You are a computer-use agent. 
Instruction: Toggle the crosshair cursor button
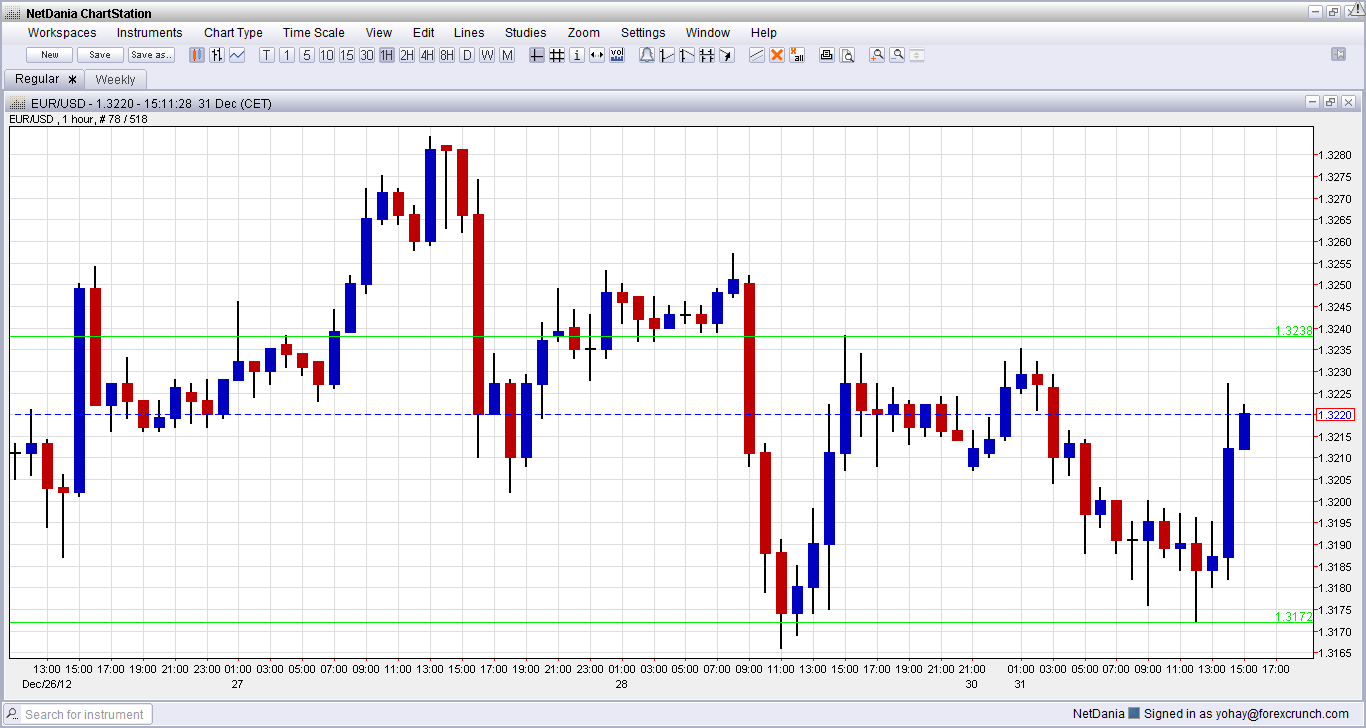tap(537, 55)
